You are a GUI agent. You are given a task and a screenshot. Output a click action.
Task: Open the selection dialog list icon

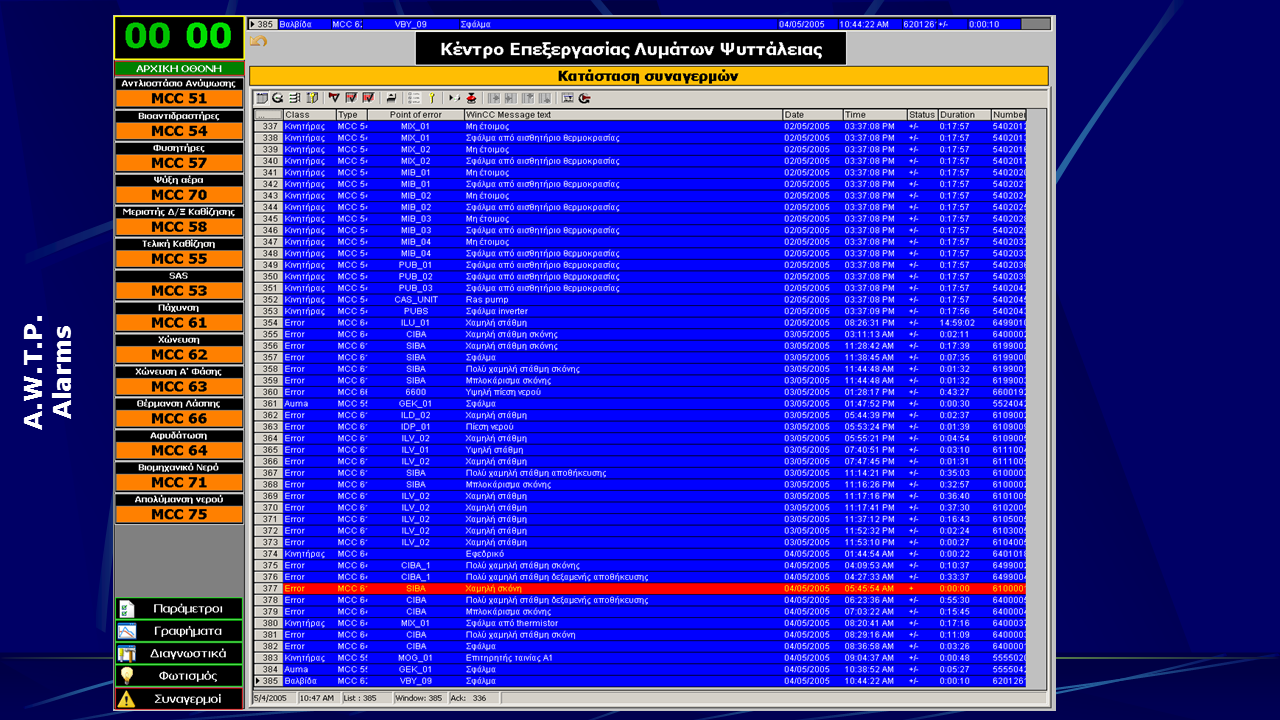414,98
